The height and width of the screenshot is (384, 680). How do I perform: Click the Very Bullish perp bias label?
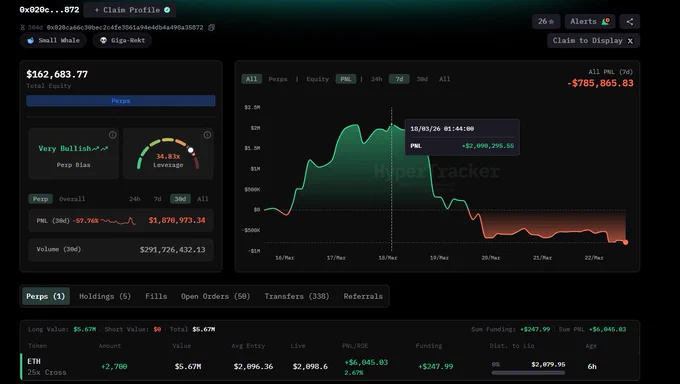point(73,148)
